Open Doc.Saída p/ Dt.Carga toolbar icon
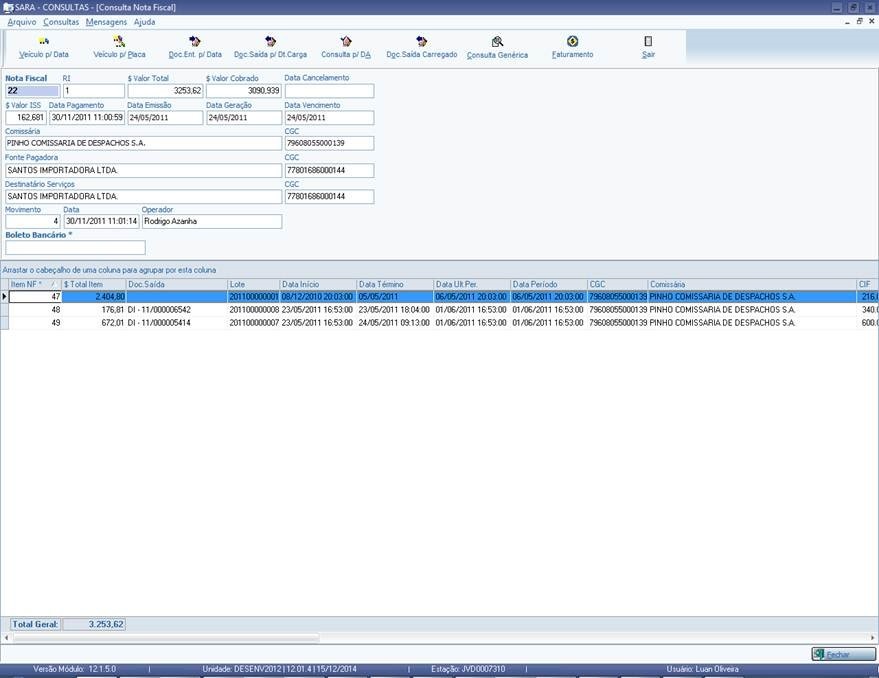The width and height of the screenshot is (879, 678). point(270,41)
